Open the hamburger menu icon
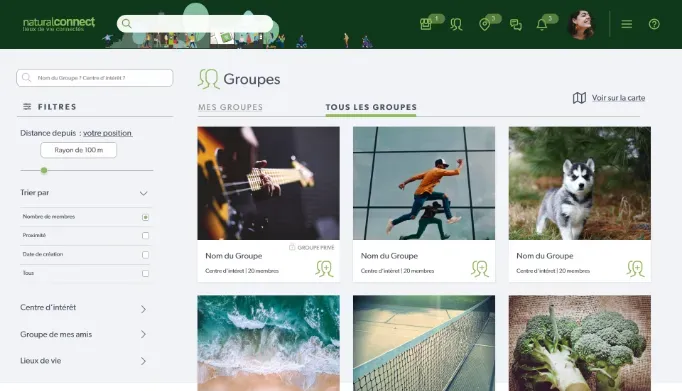The height and width of the screenshot is (391, 682). pyautogui.click(x=626, y=24)
